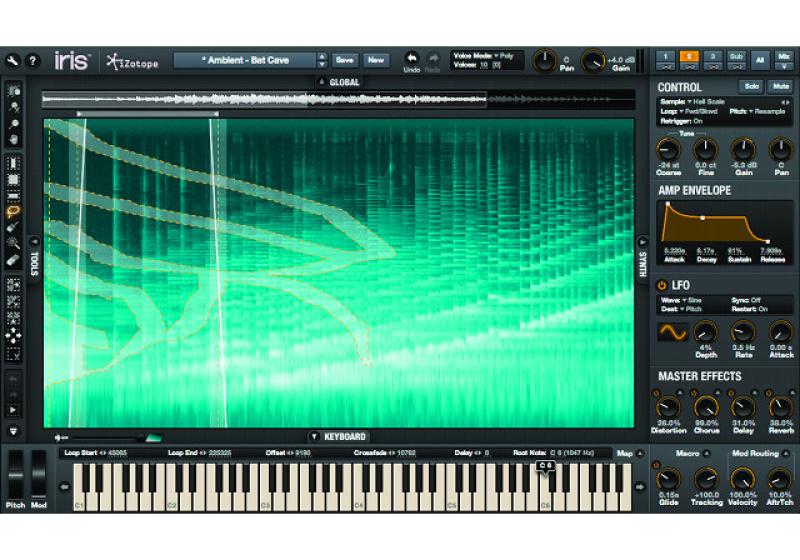Toggle Solo for the current sample
This screenshot has height=560, width=800.
click(751, 87)
